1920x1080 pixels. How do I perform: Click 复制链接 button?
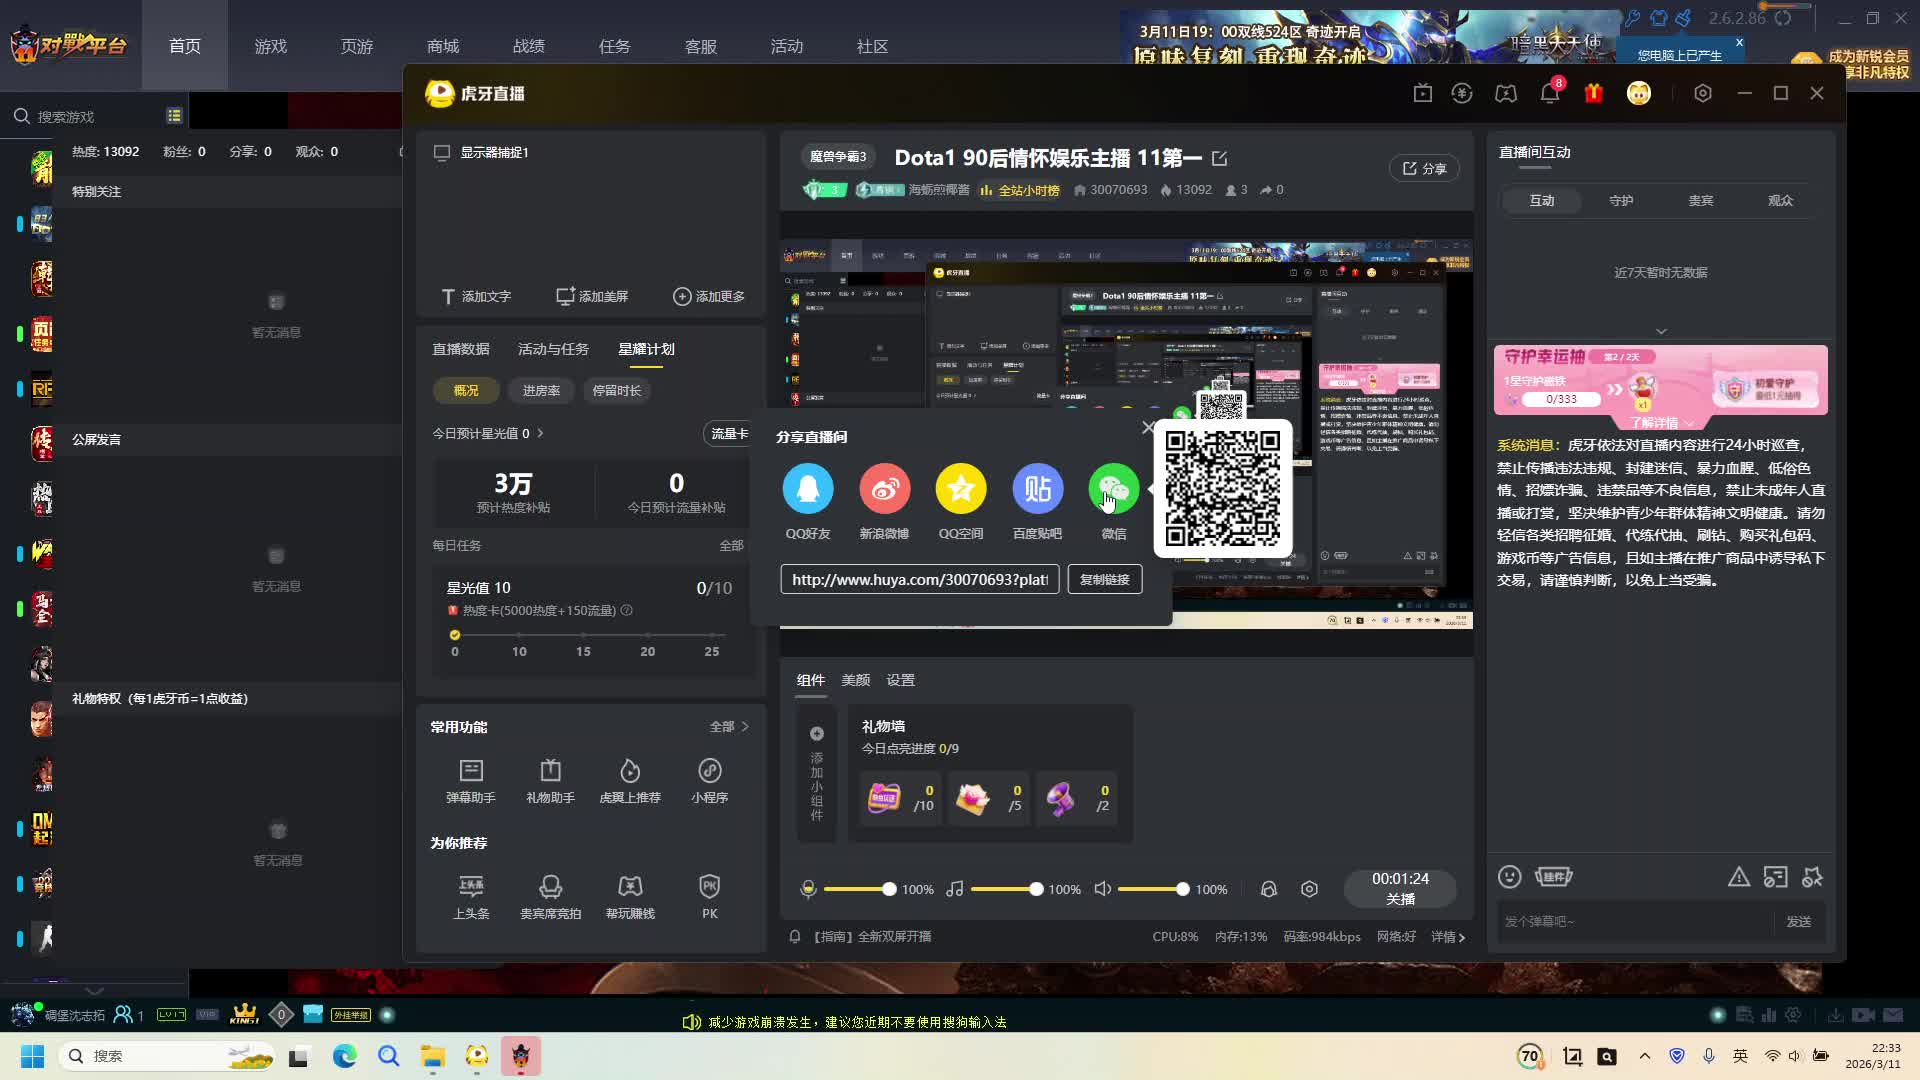pyautogui.click(x=1104, y=579)
